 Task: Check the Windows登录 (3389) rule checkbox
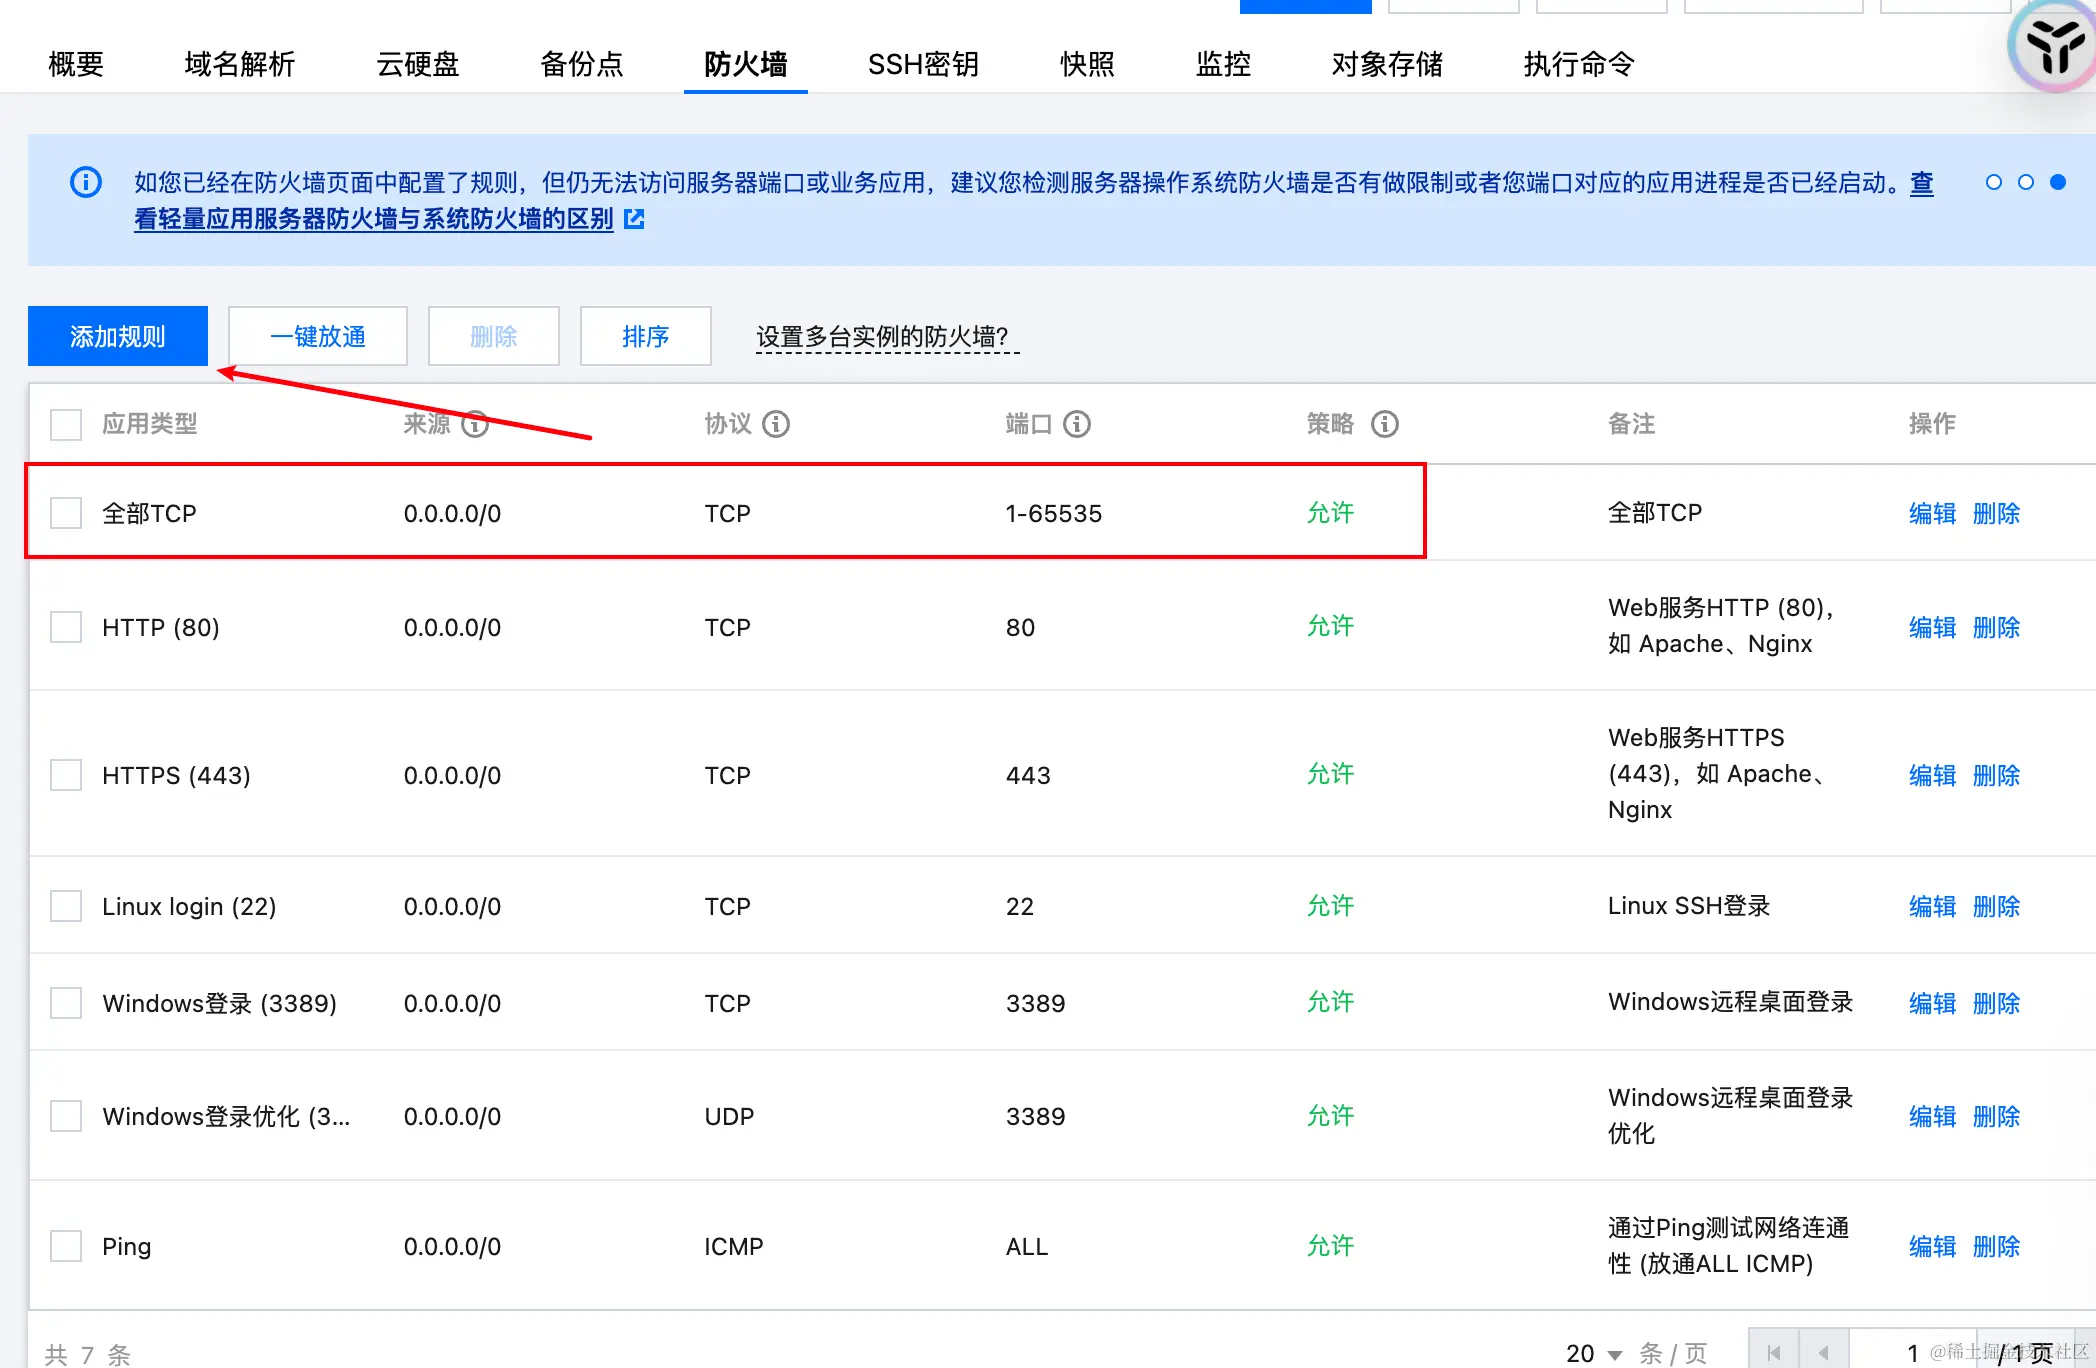tap(66, 1003)
